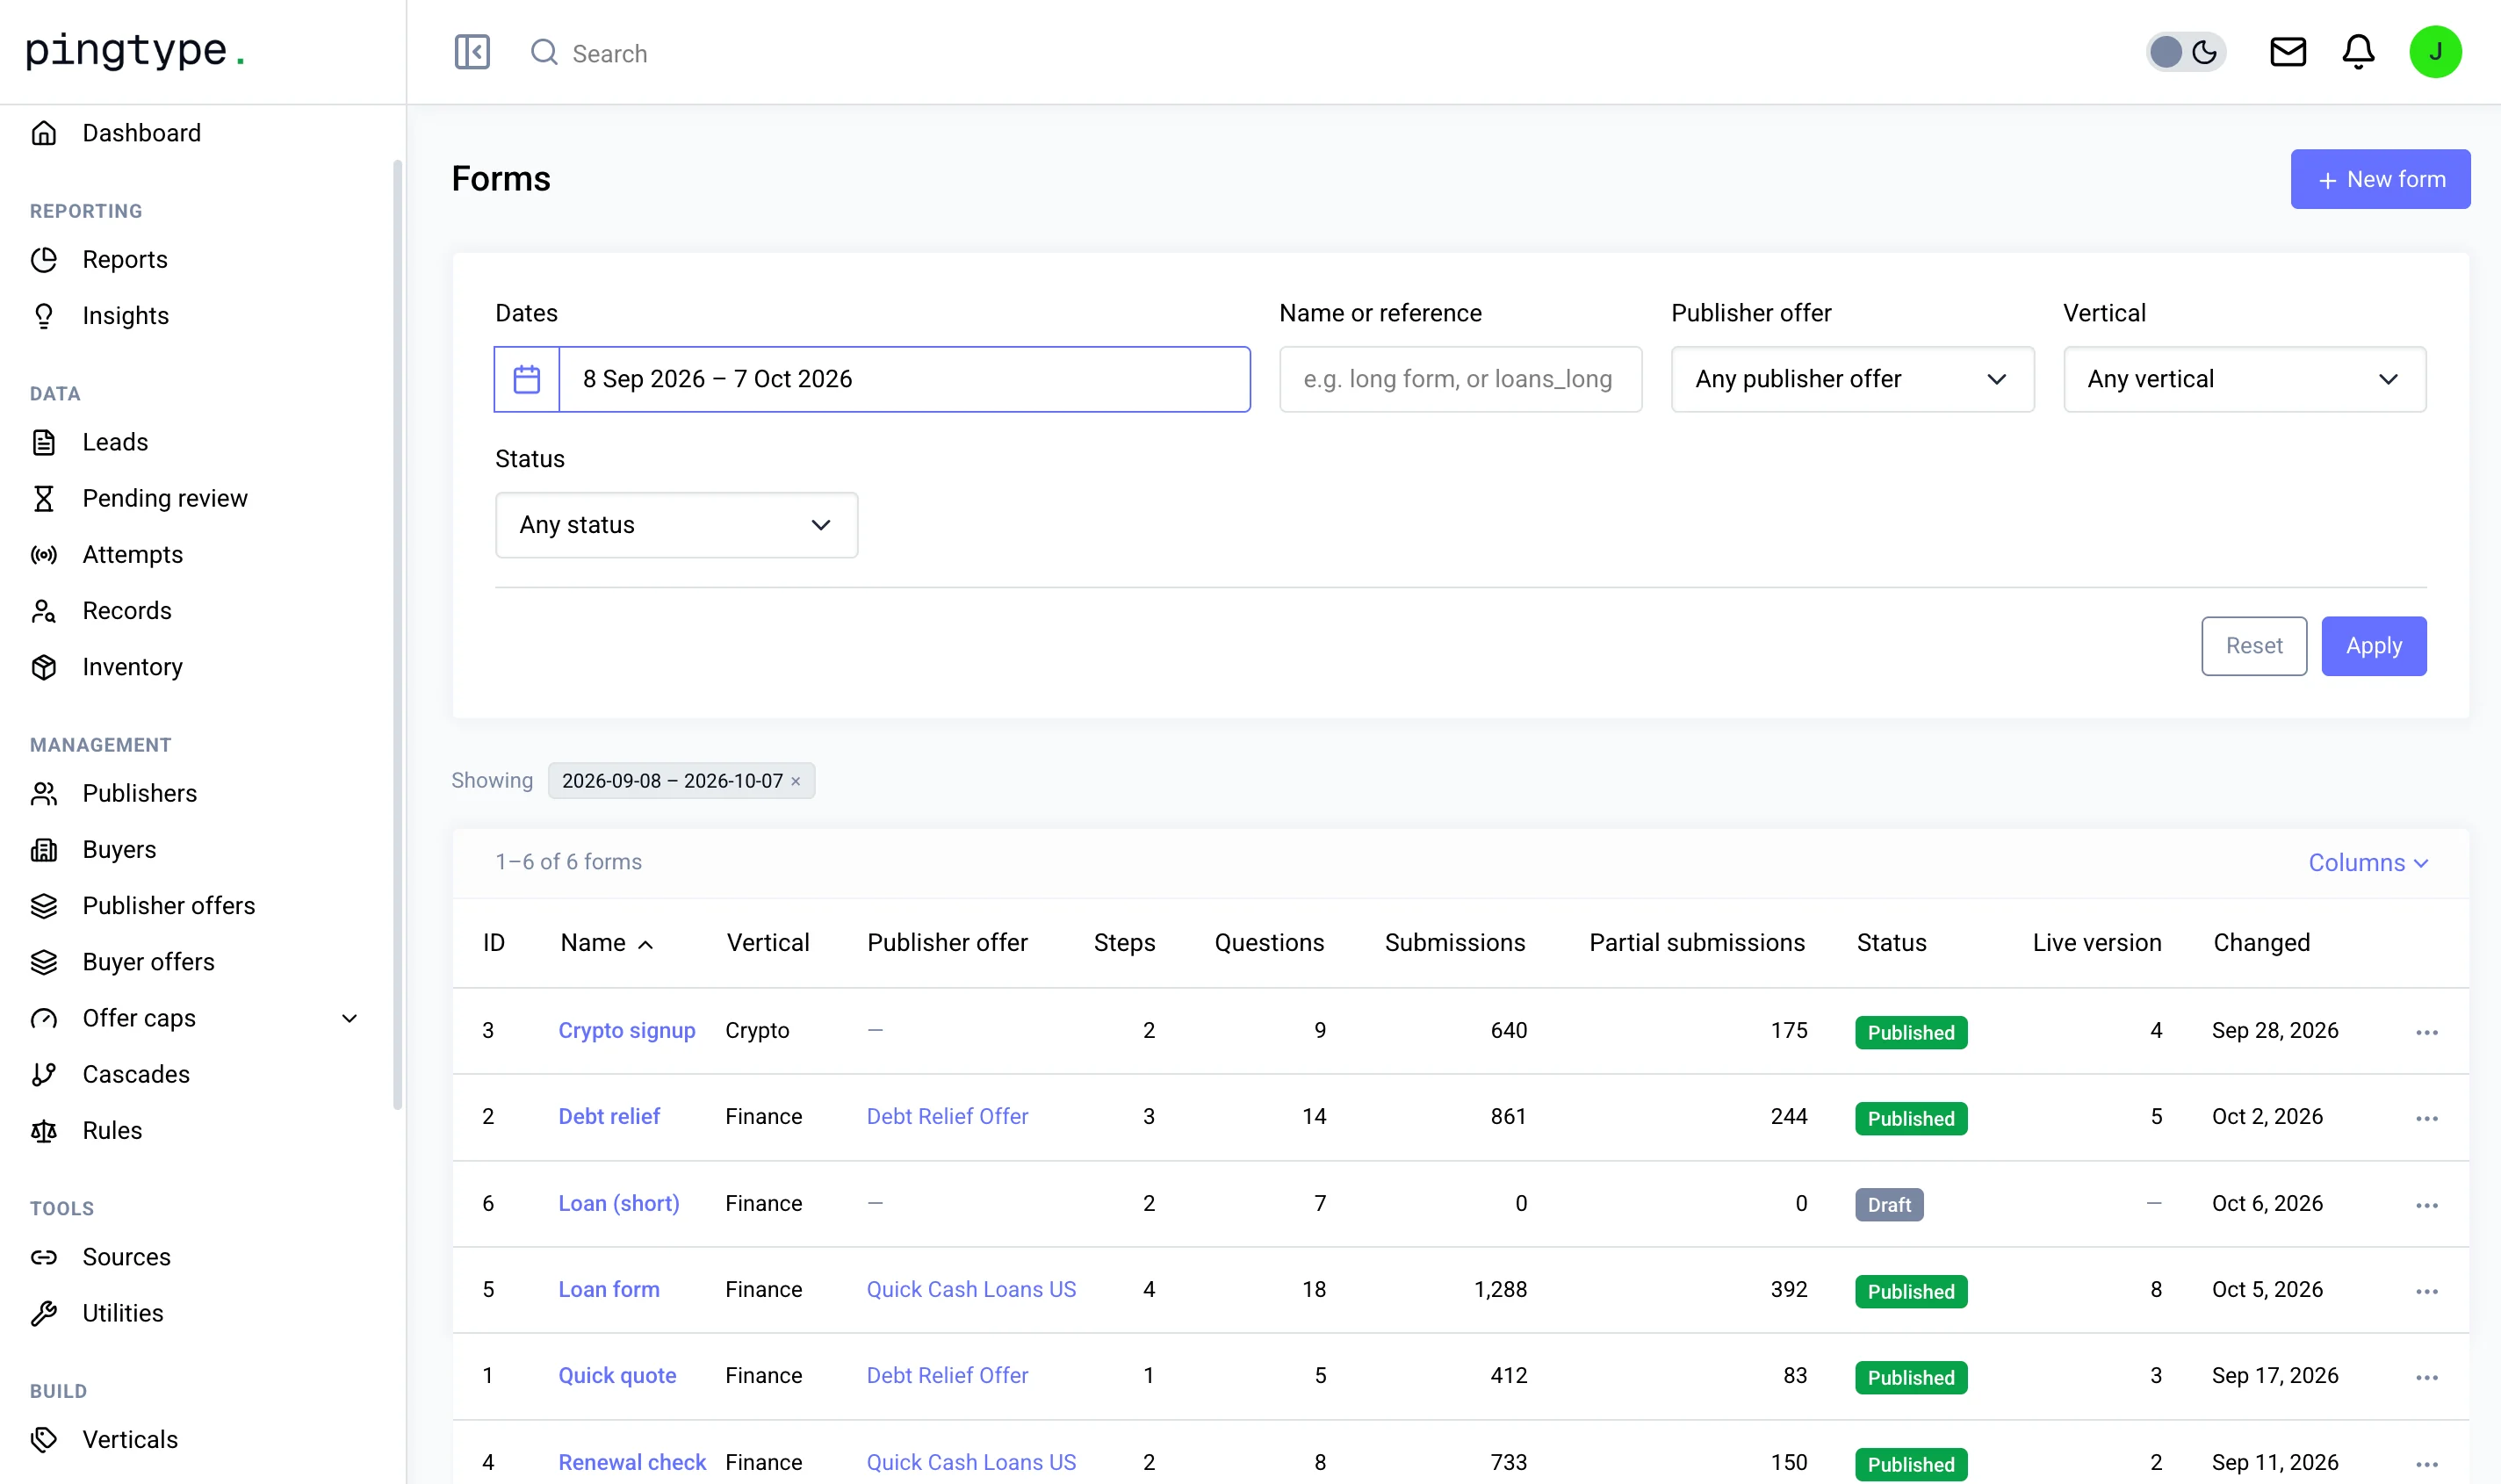Click the calendar icon in Dates field
The height and width of the screenshot is (1484, 2501).
click(527, 379)
